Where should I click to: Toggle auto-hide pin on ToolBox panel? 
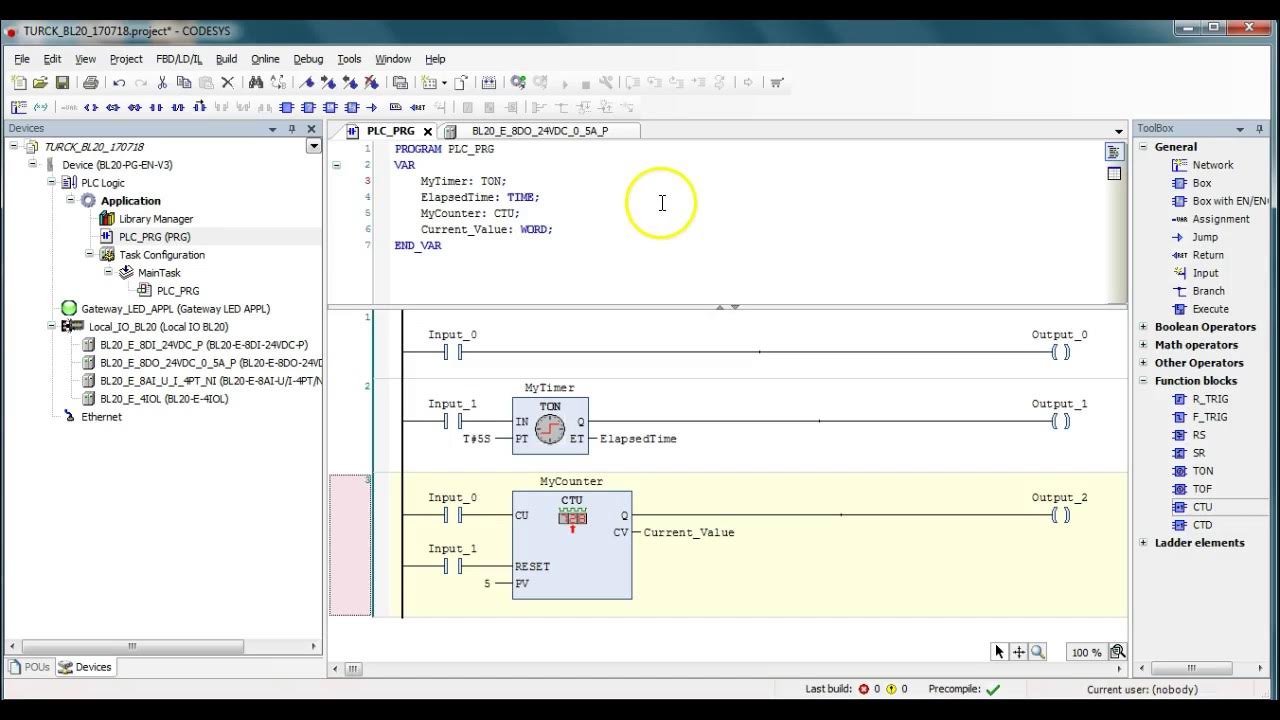(x=1259, y=129)
